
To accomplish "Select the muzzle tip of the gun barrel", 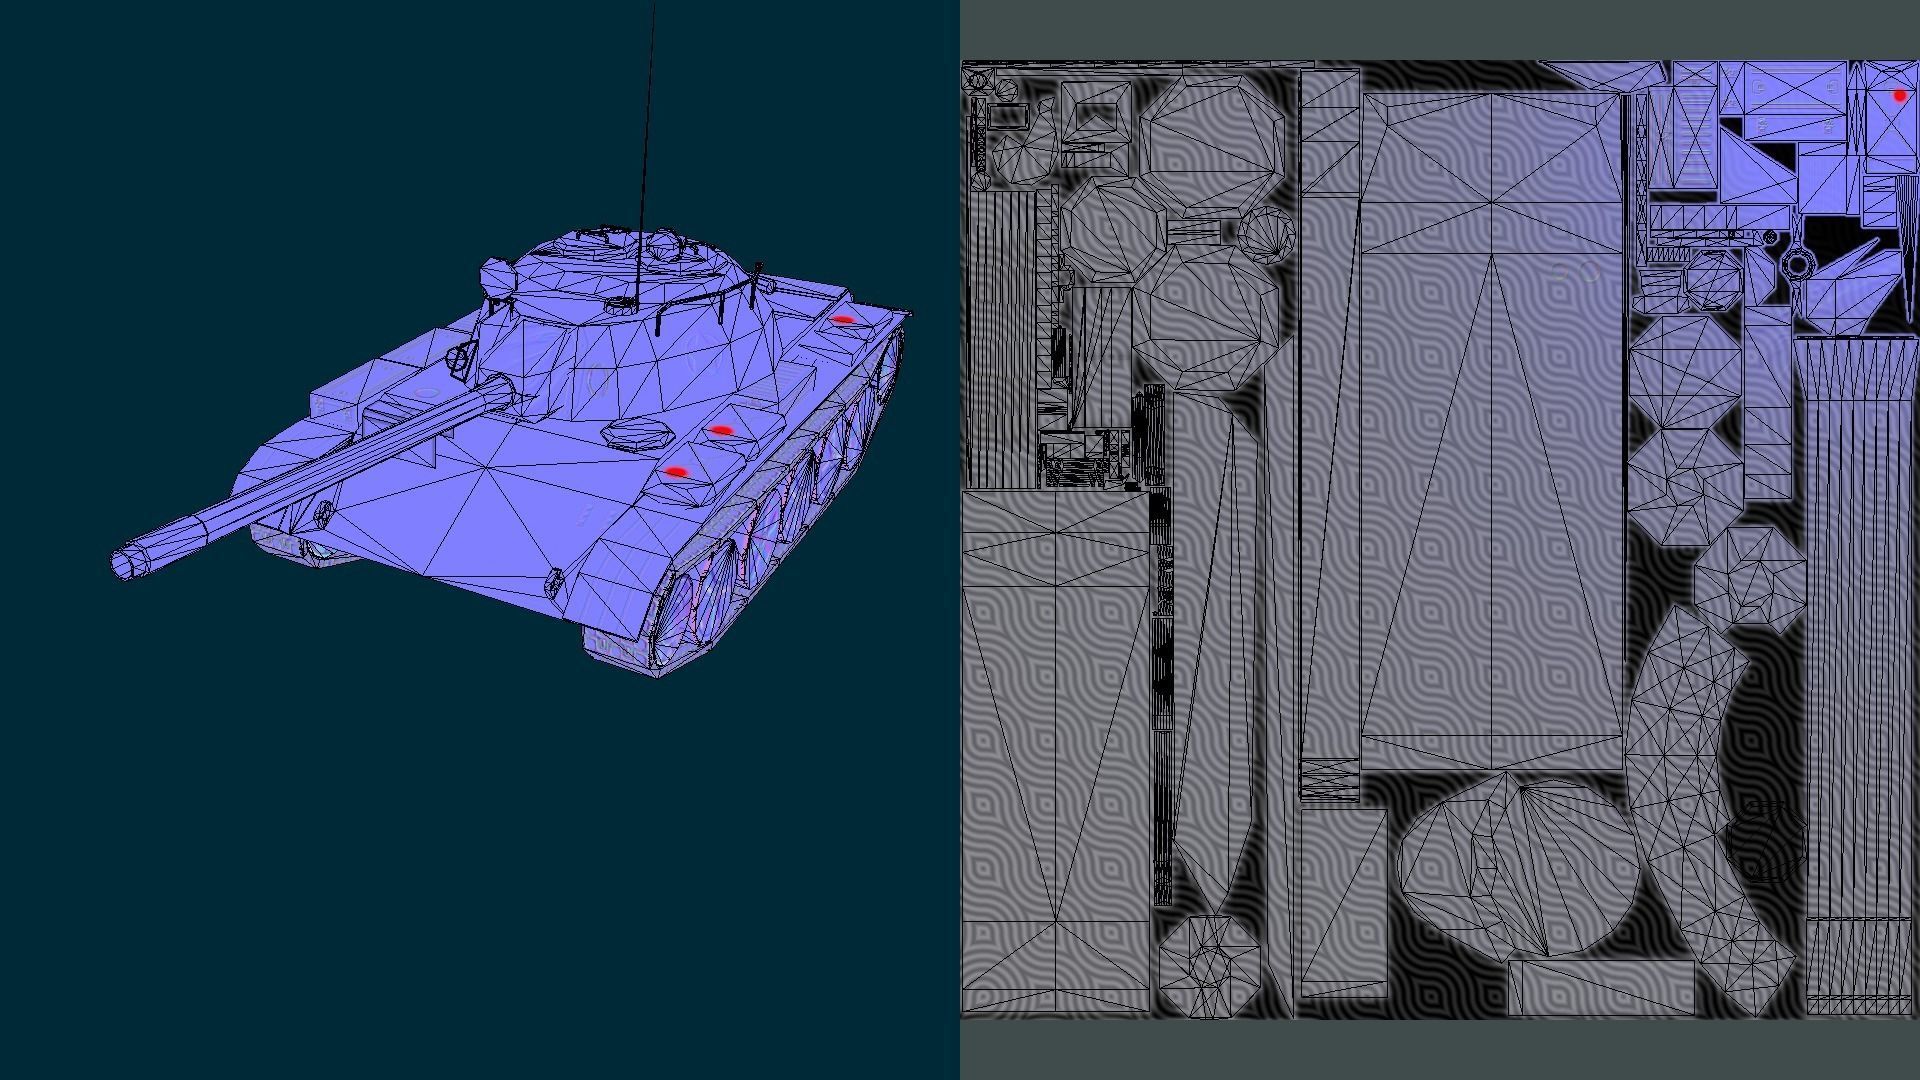I will [x=128, y=563].
